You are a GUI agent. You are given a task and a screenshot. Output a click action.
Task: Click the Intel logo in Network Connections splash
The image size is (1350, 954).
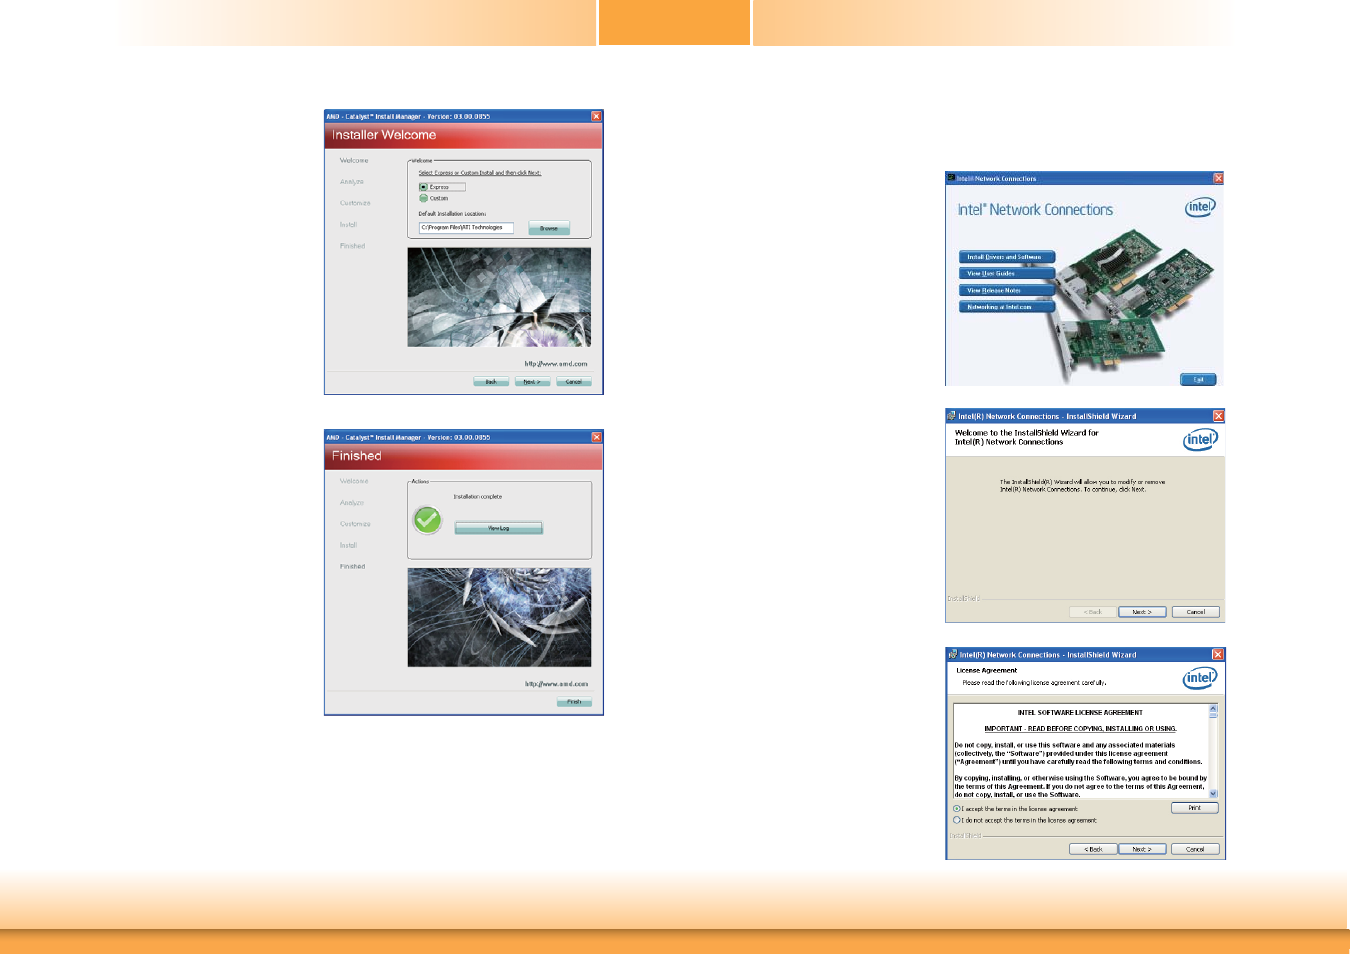pos(1200,207)
